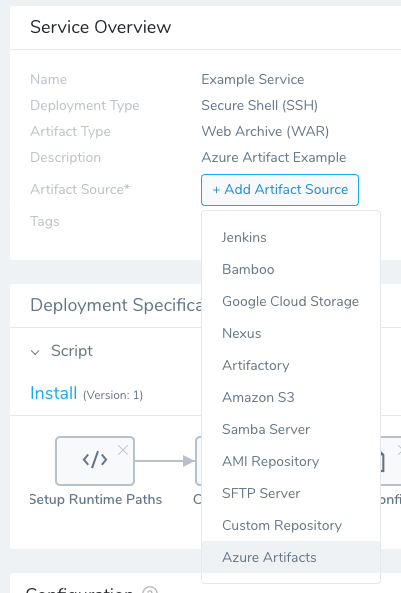401x593 pixels.
Task: Open the Install command link
Action: 54,393
